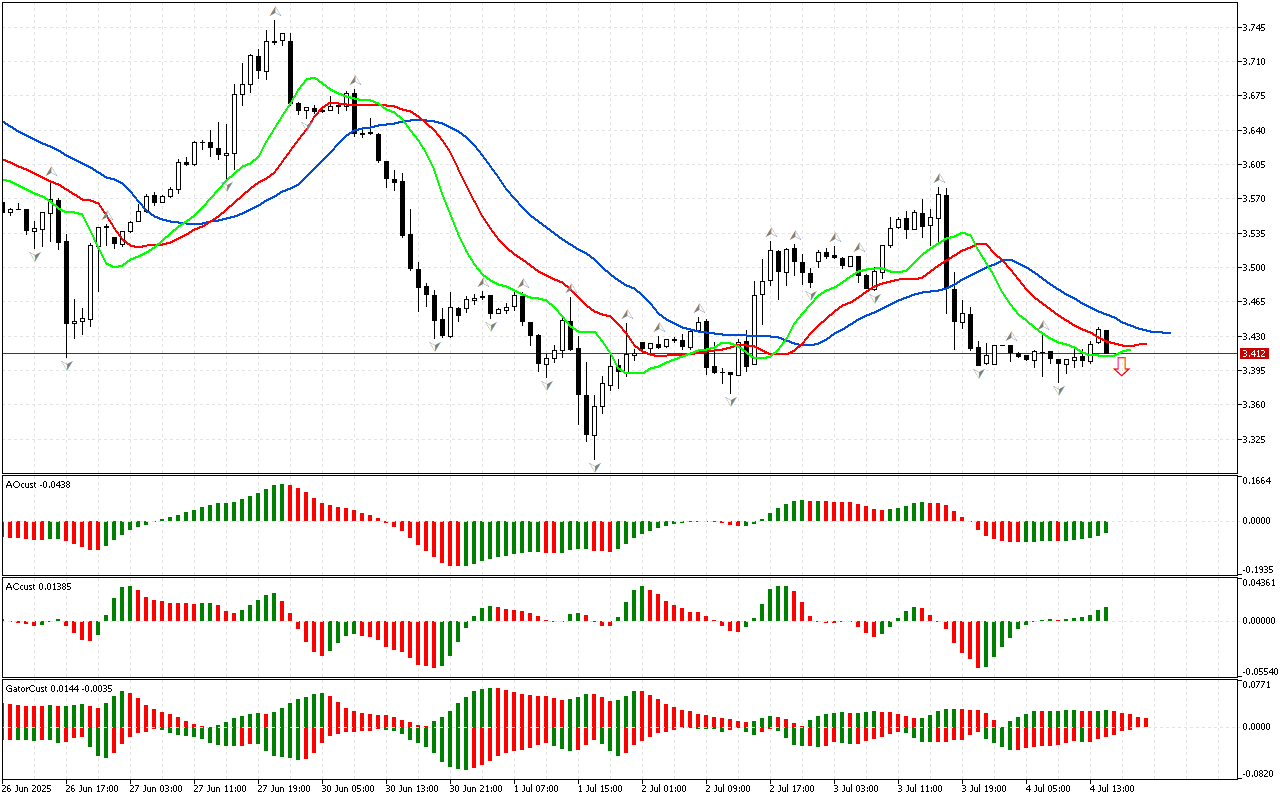This screenshot has width=1280, height=800.
Task: Select the down fractal below the 2 Jul 09:00 low
Action: (732, 401)
